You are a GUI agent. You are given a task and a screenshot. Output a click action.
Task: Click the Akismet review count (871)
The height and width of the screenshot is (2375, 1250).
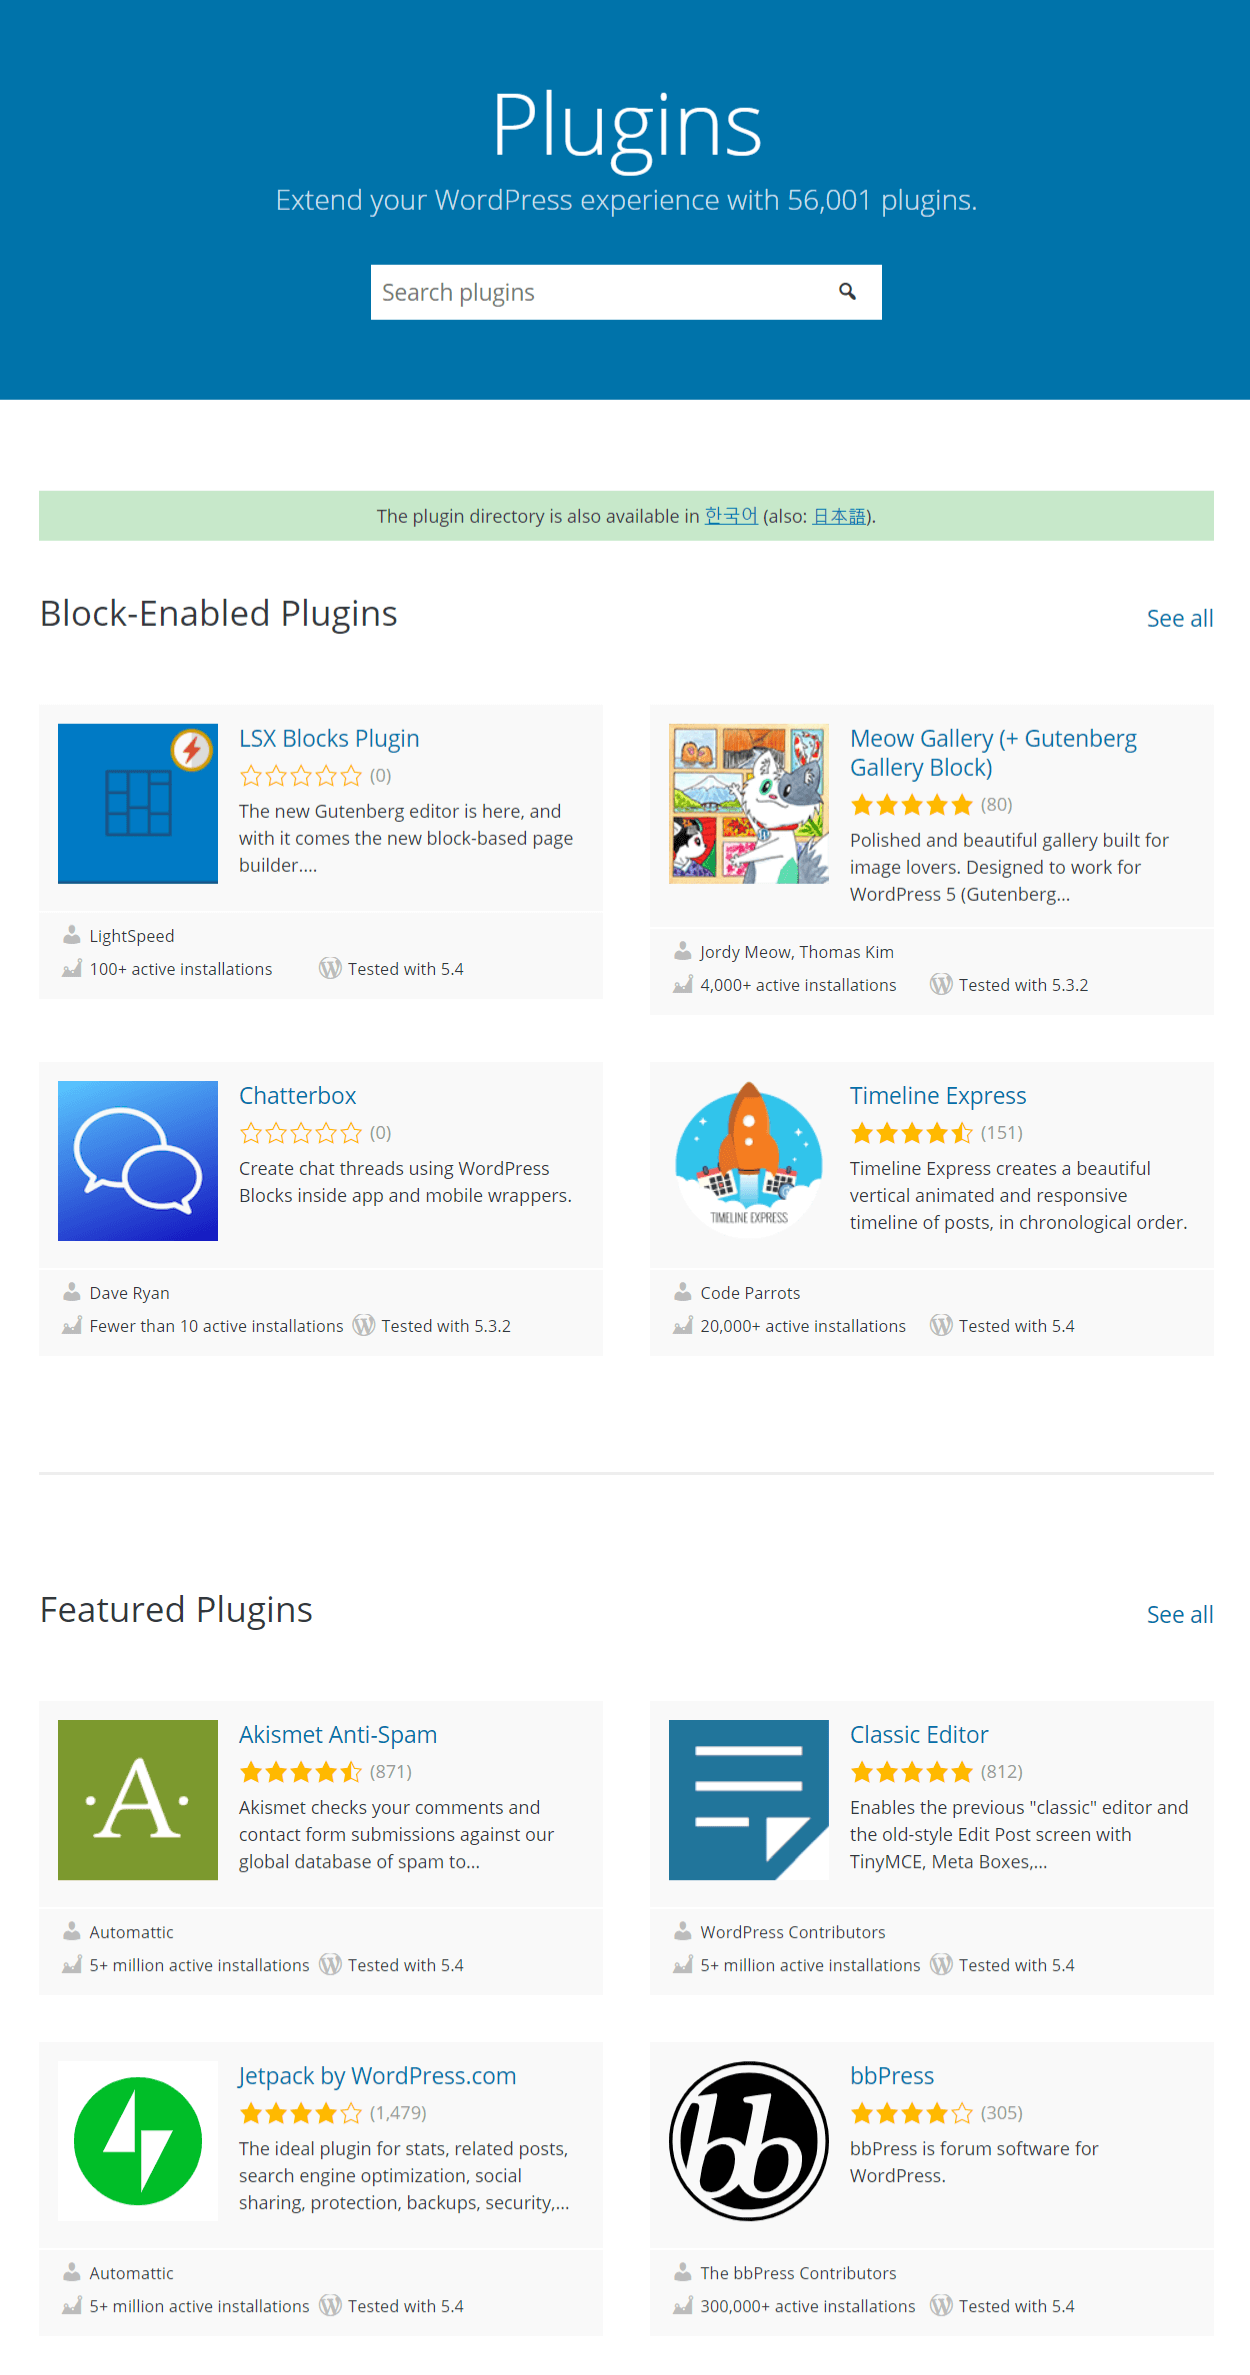click(391, 1771)
